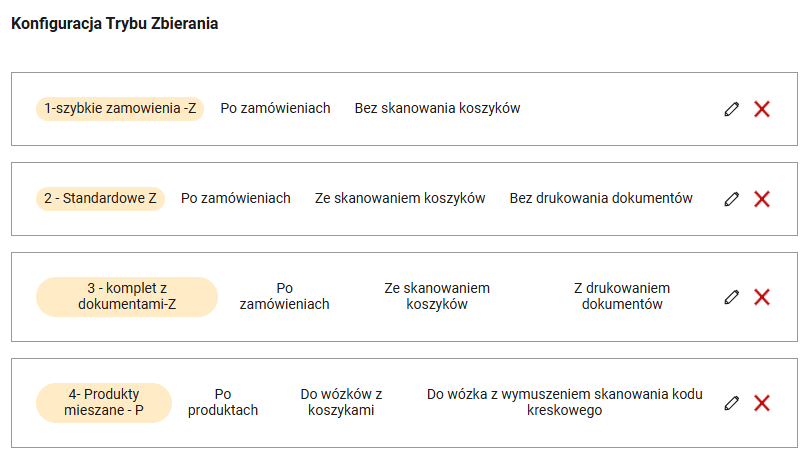Select the '1-szybkie zamowienia -Z' name badge
This screenshot has width=810, height=459.
click(120, 109)
